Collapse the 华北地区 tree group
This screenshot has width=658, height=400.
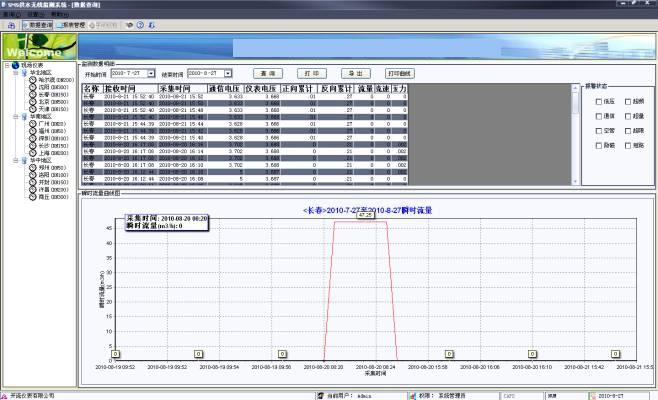15,72
